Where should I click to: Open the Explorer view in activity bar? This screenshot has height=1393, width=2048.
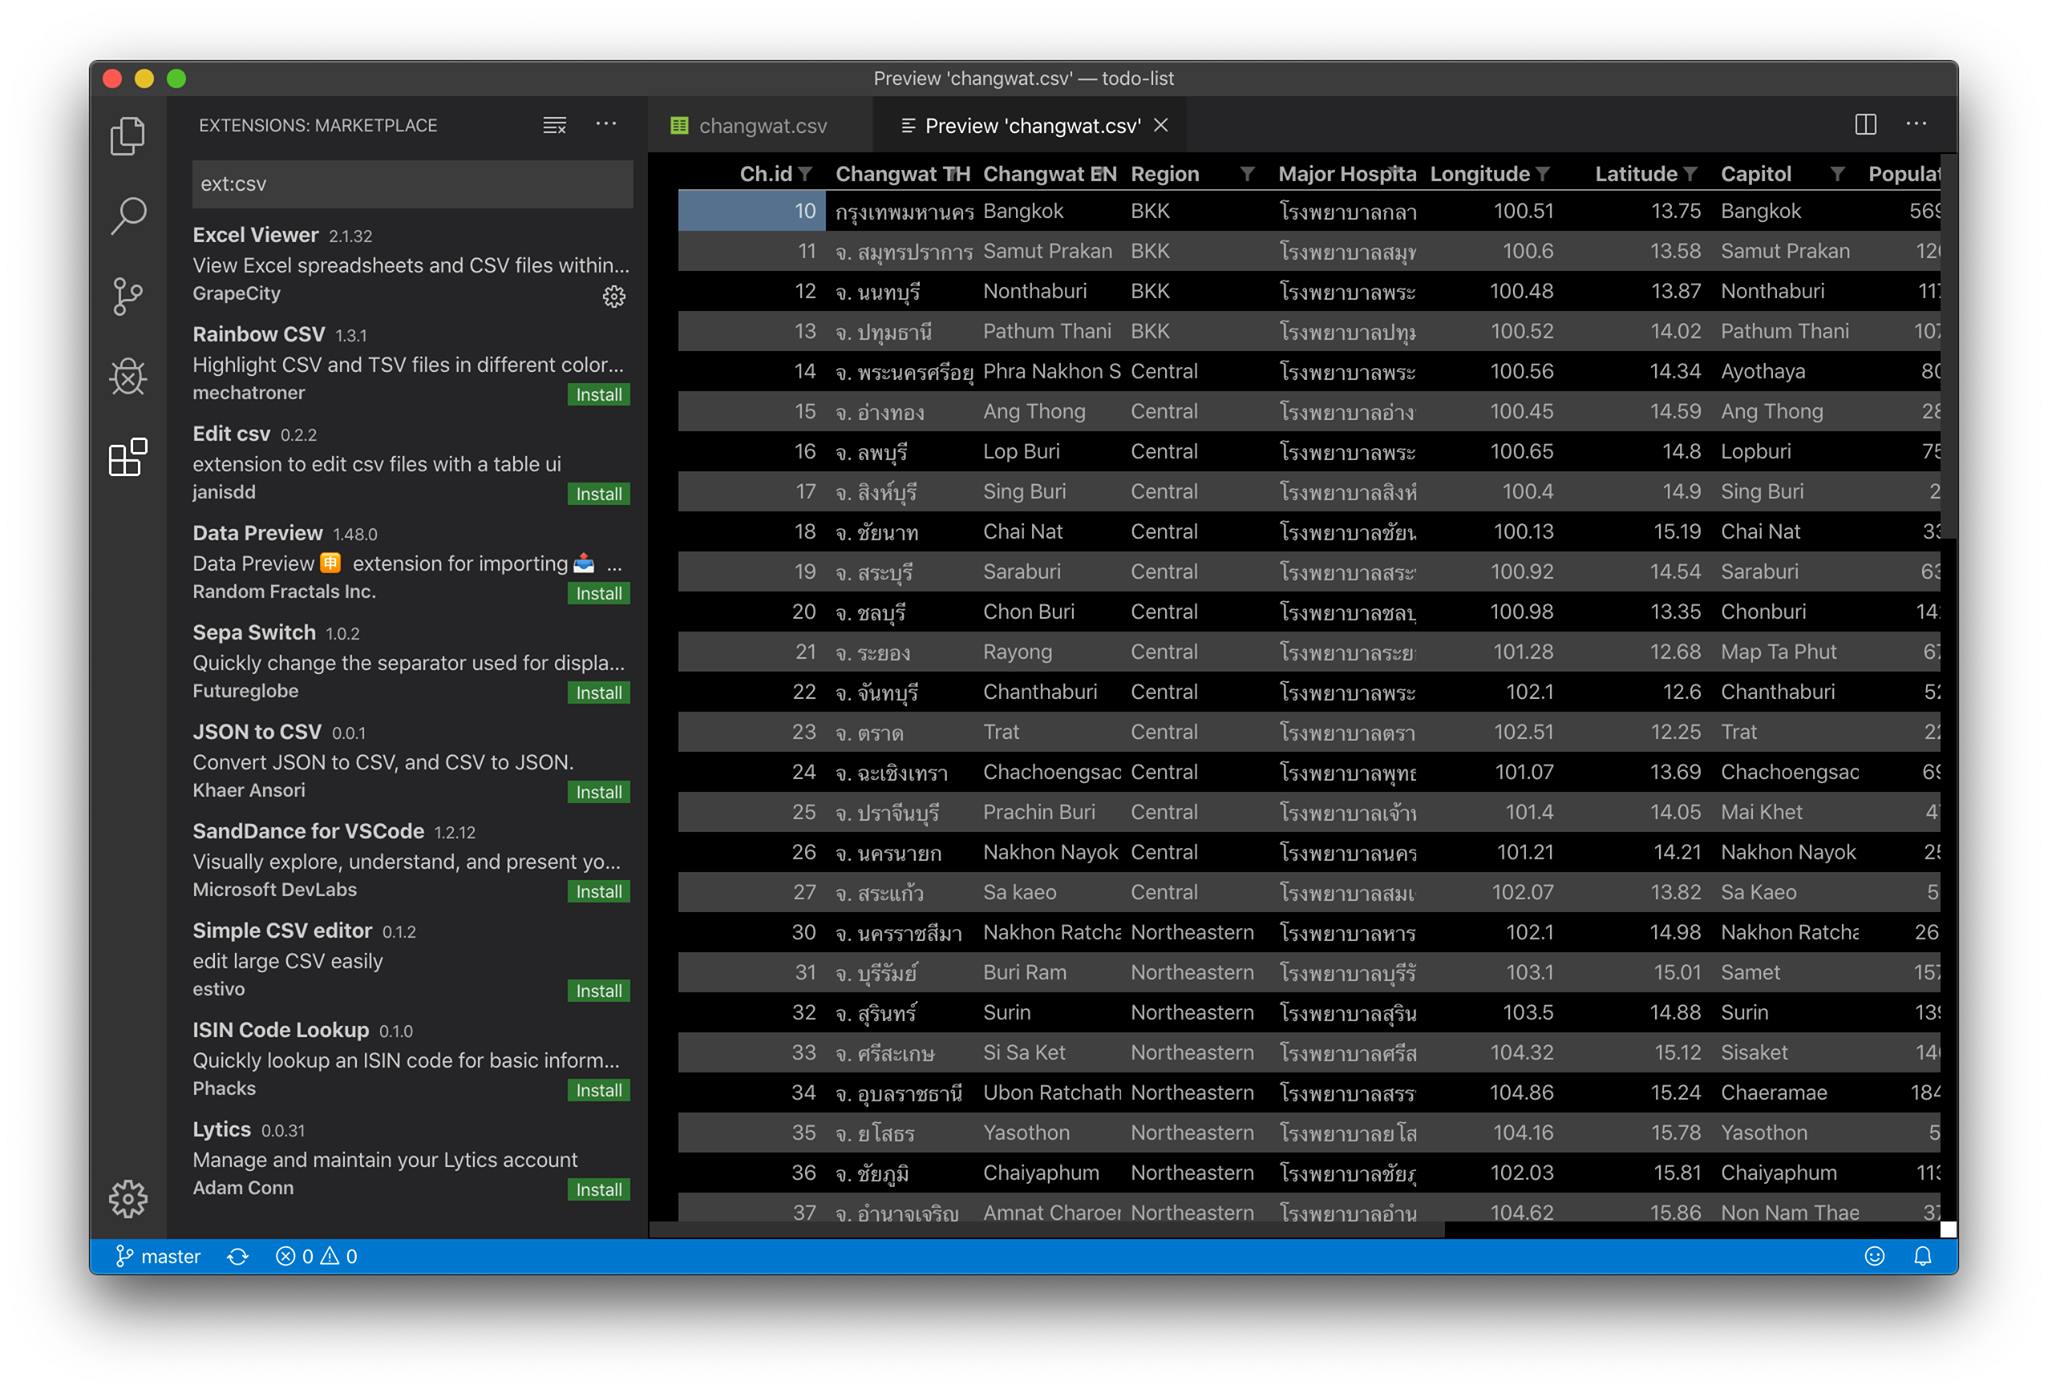point(128,136)
